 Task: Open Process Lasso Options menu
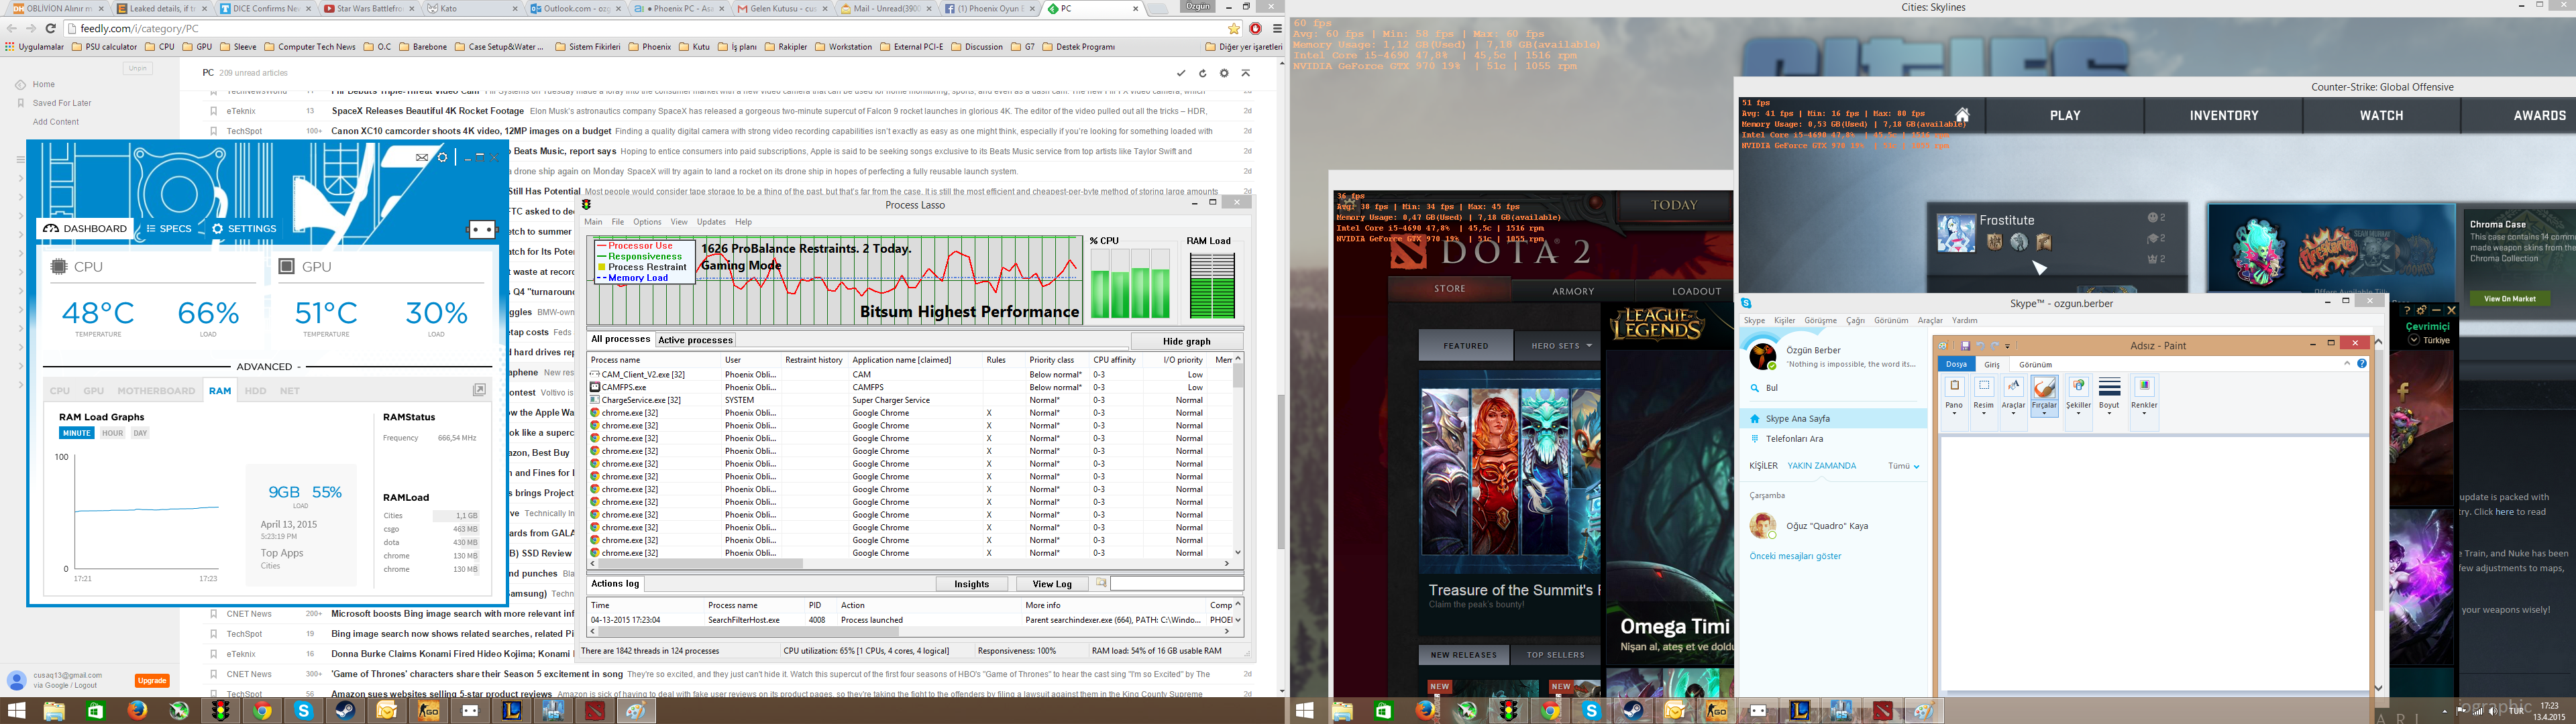coord(647,222)
